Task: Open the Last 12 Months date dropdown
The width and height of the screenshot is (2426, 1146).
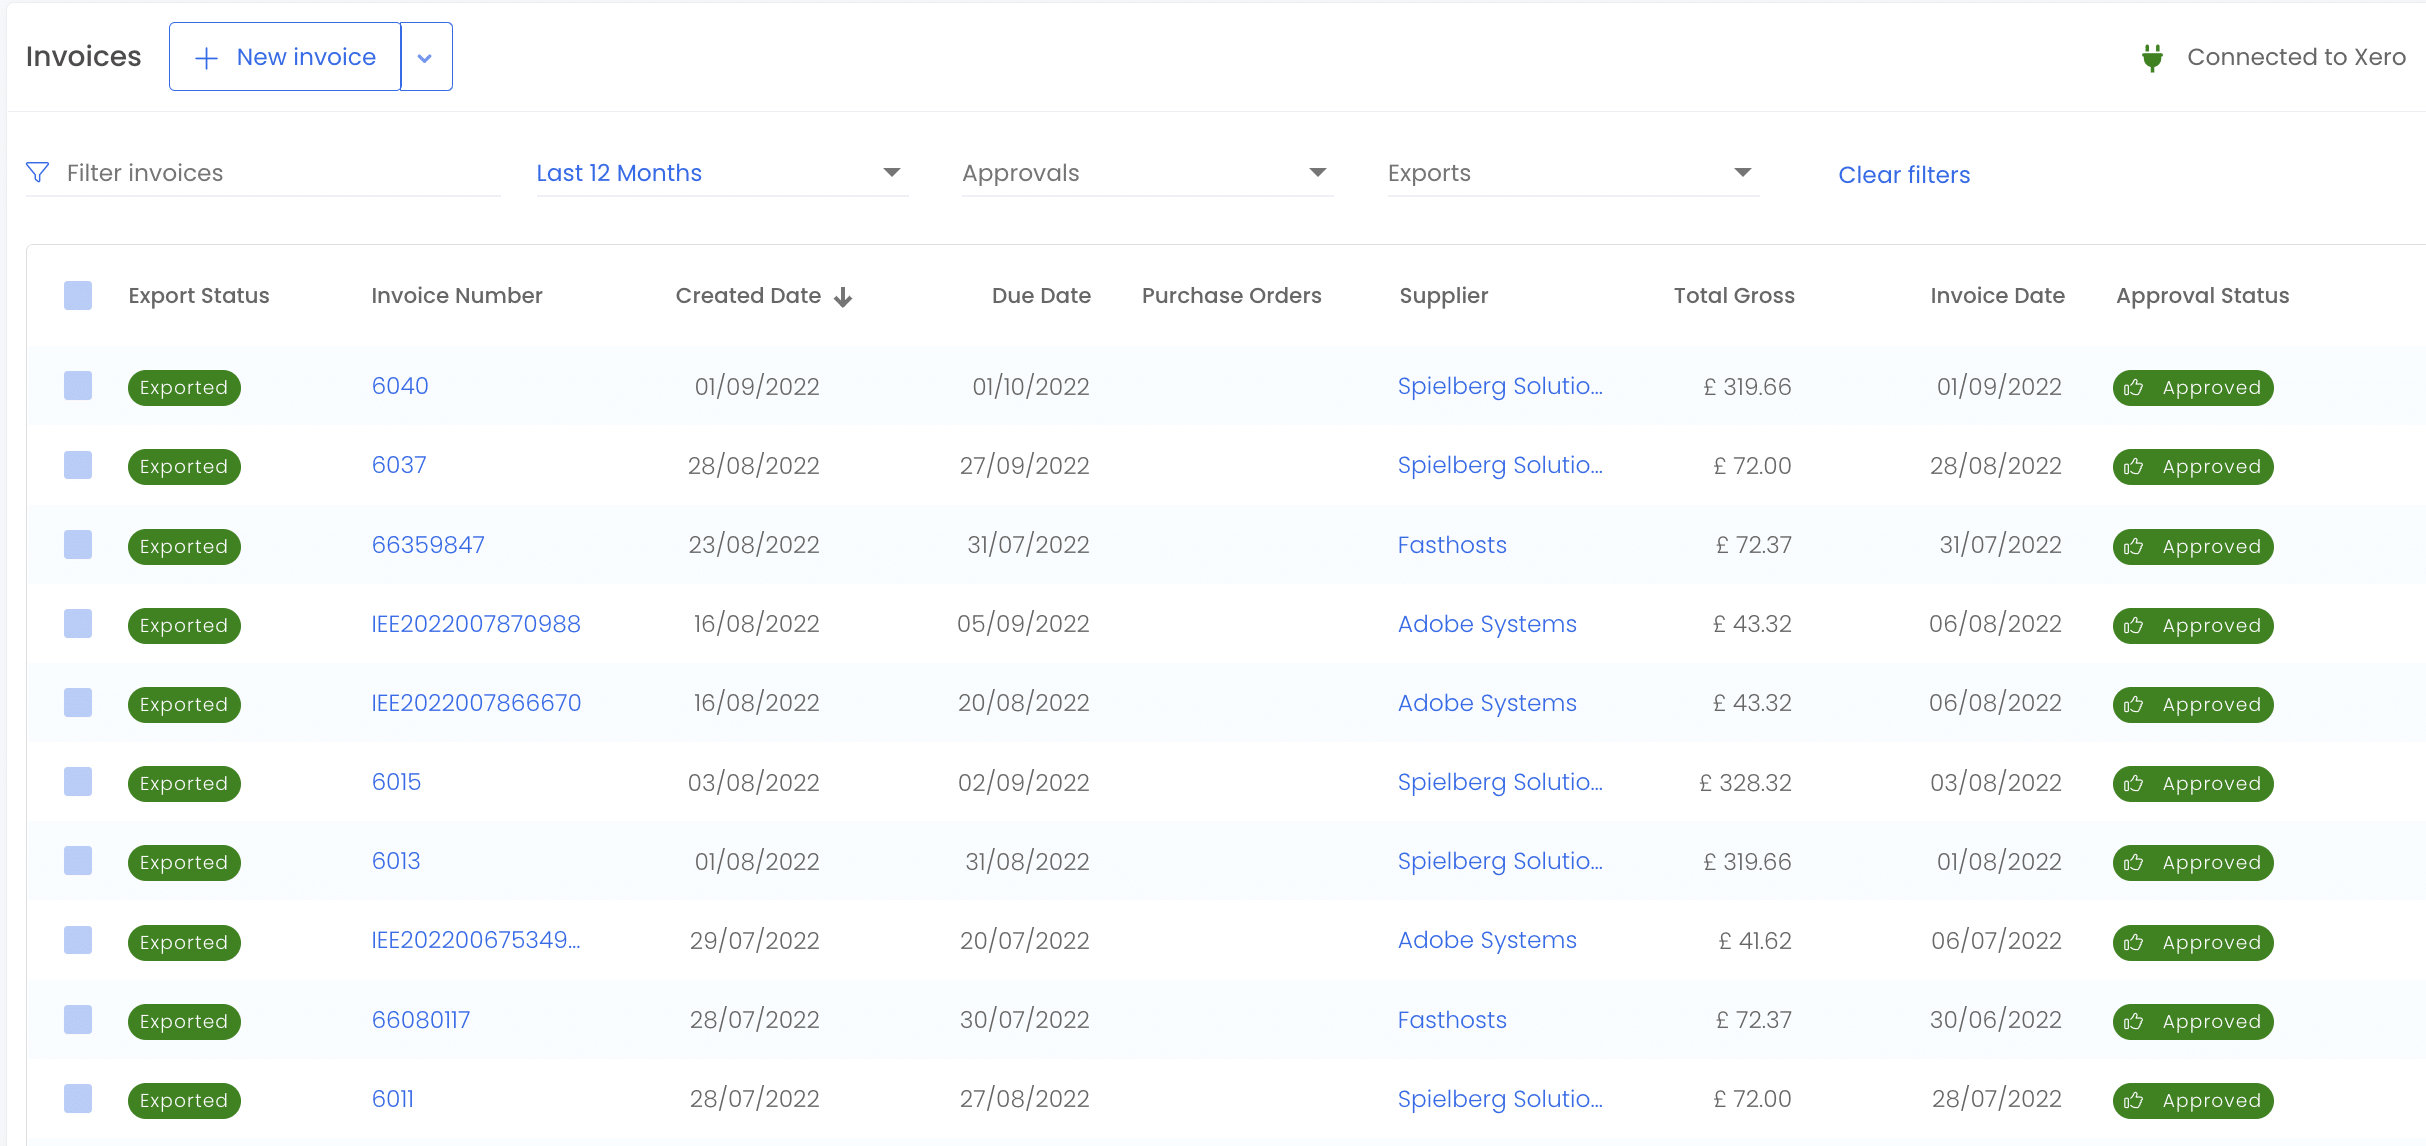Action: (722, 173)
